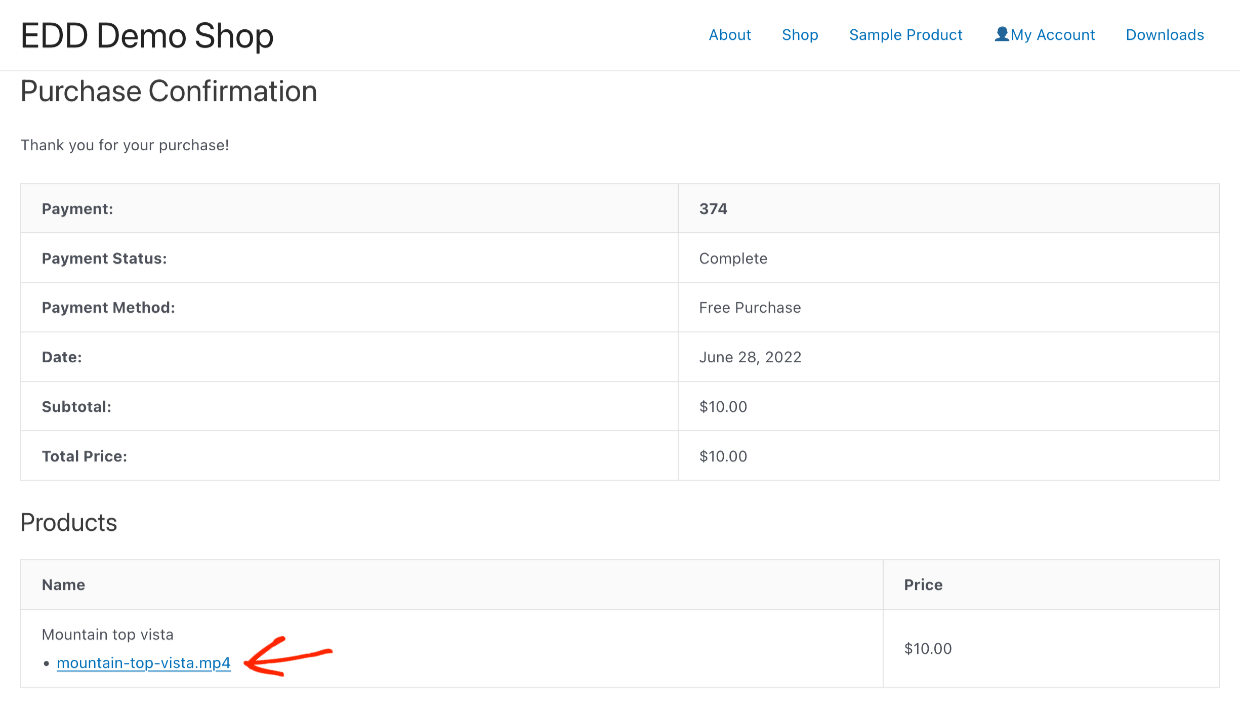The width and height of the screenshot is (1240, 706).
Task: Click the Purchase Confirmation heading
Action: pyautogui.click(x=168, y=91)
